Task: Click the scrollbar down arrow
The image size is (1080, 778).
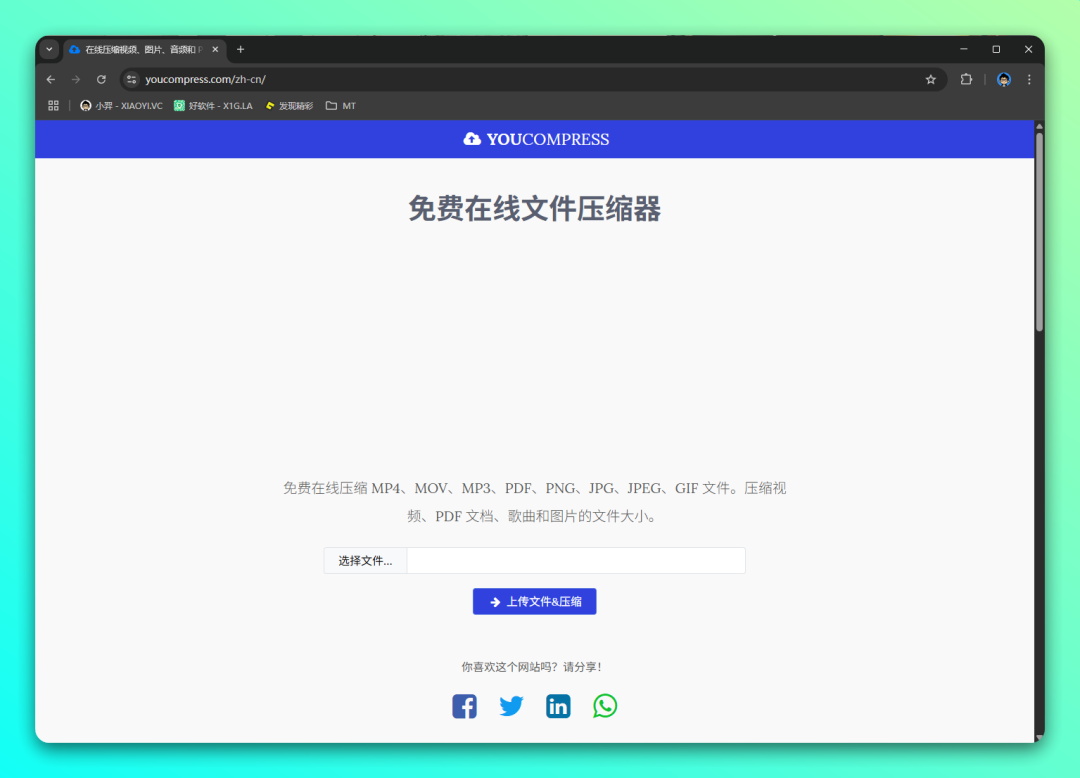Action: point(1039,738)
